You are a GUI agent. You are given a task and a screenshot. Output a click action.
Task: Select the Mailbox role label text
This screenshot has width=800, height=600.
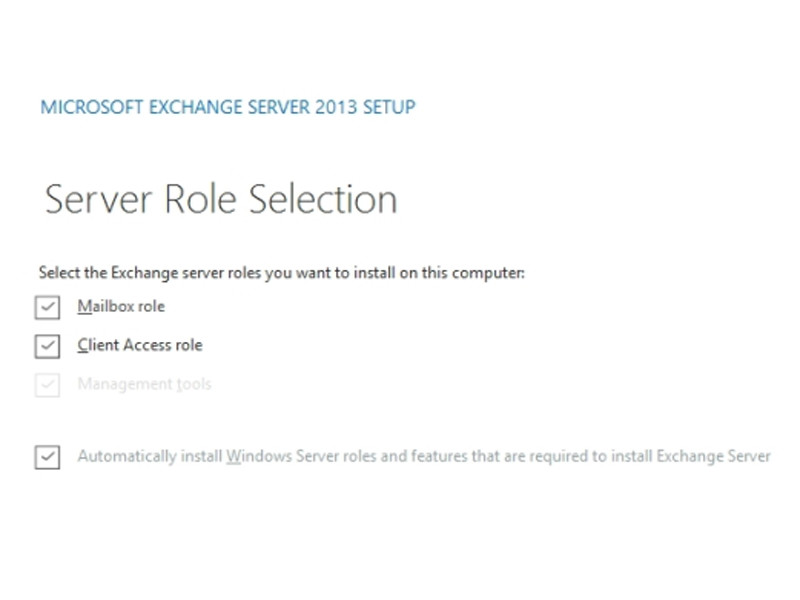tap(121, 306)
